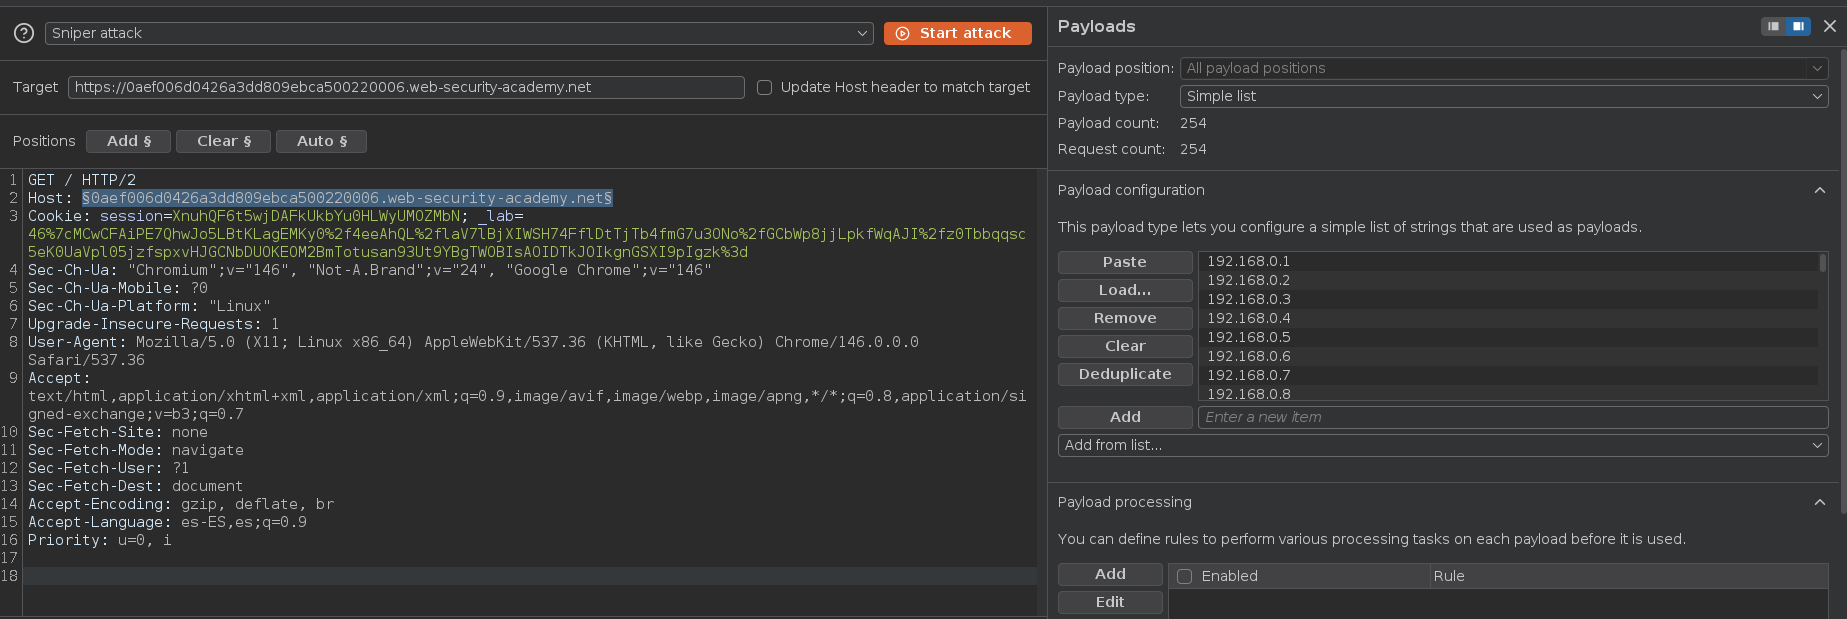This screenshot has height=619, width=1847.
Task: Collapse the Payload configuration section
Action: (1819, 191)
